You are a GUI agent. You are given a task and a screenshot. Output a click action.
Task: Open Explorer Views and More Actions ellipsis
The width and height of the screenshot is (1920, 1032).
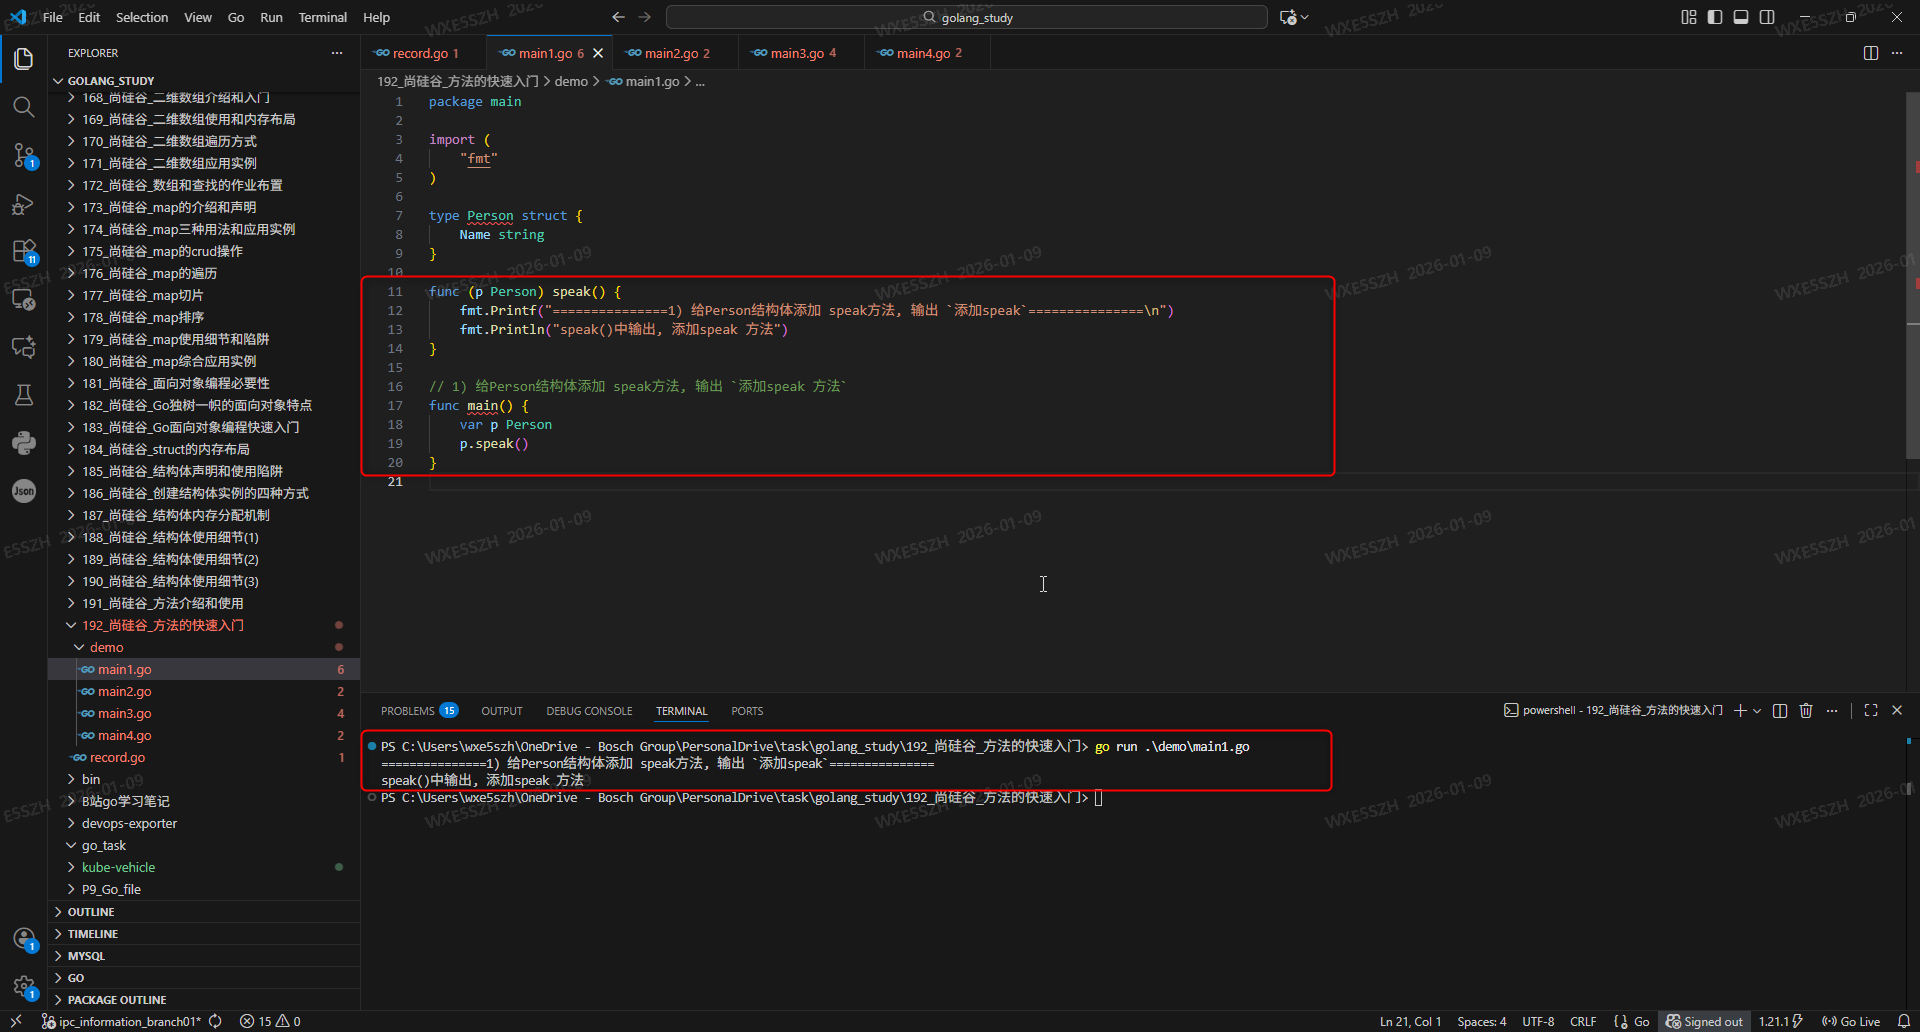(x=337, y=53)
